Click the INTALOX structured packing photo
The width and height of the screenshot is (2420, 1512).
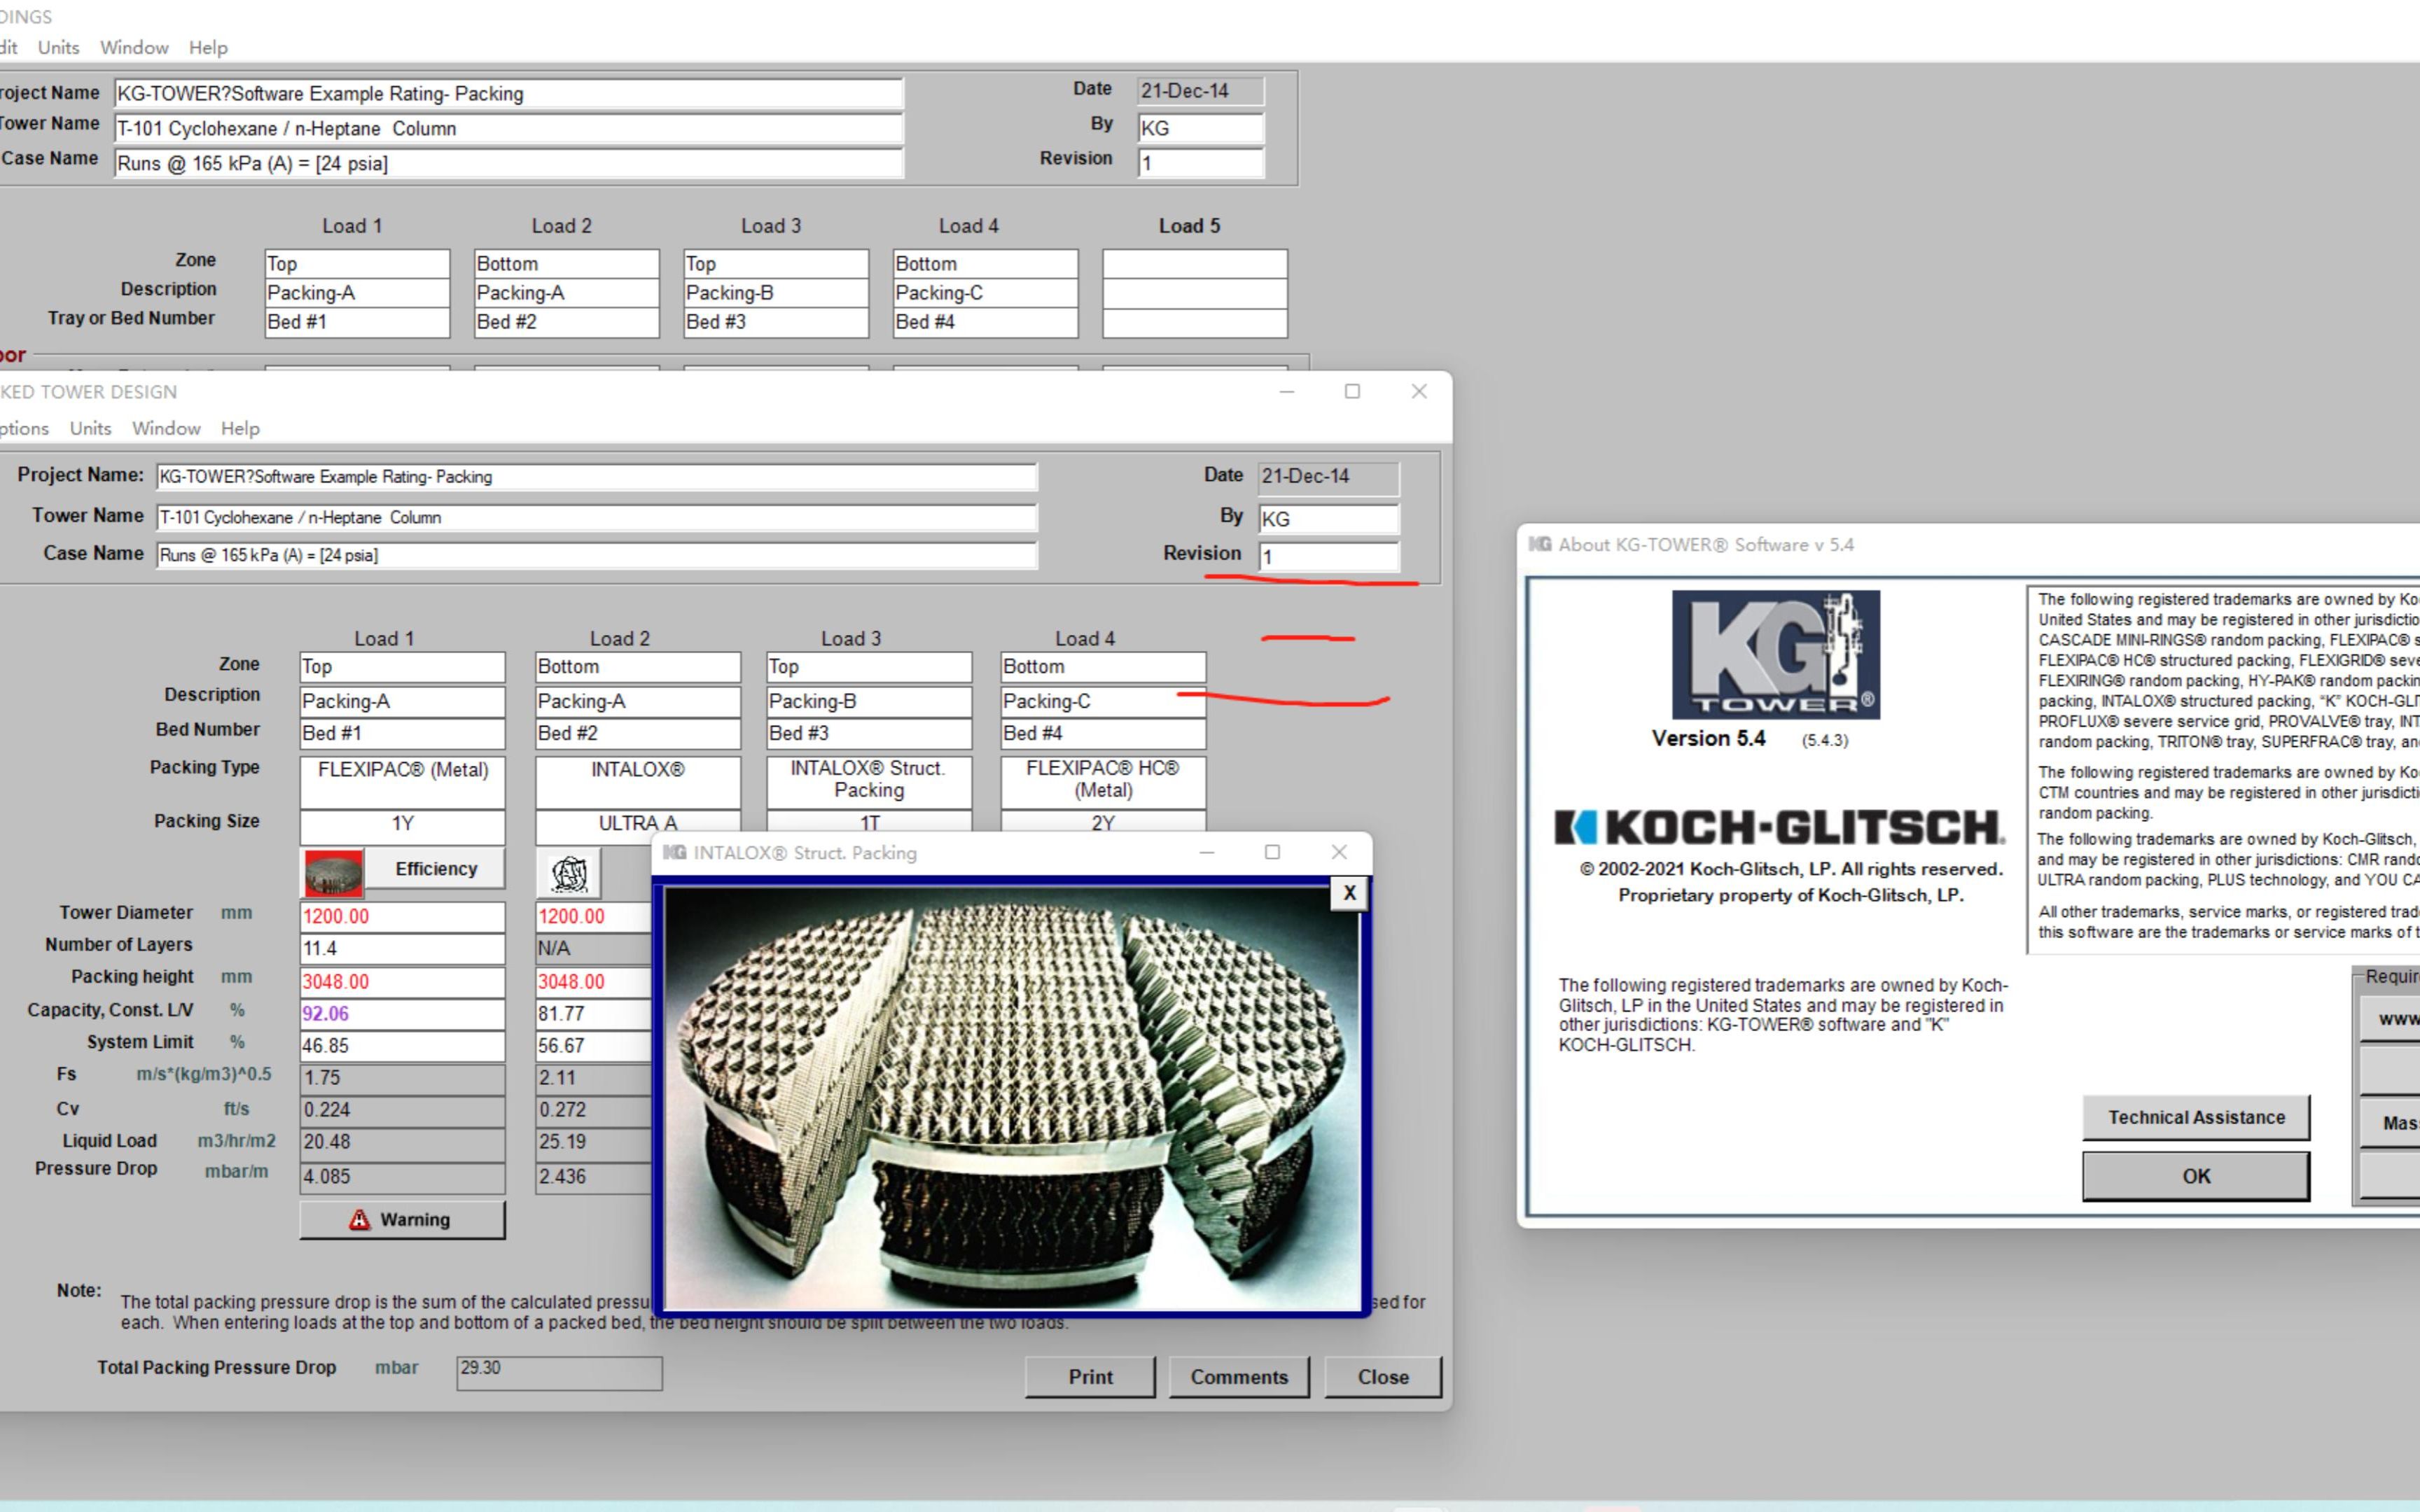1012,1098
